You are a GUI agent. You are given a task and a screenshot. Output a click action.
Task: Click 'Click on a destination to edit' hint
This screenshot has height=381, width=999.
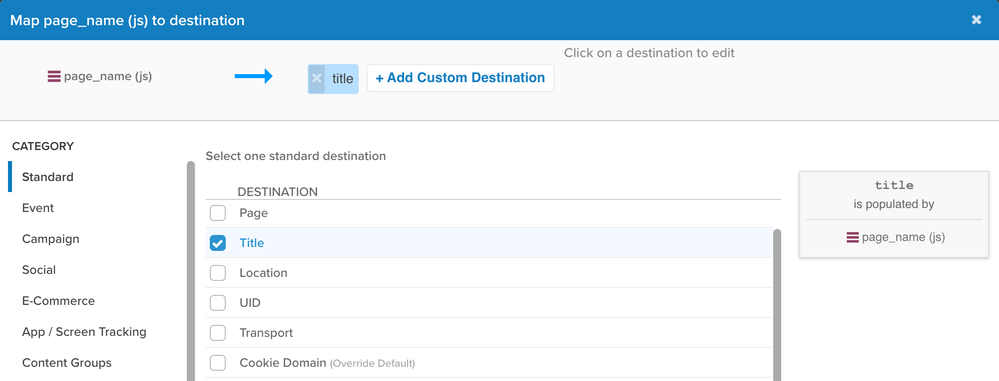649,53
